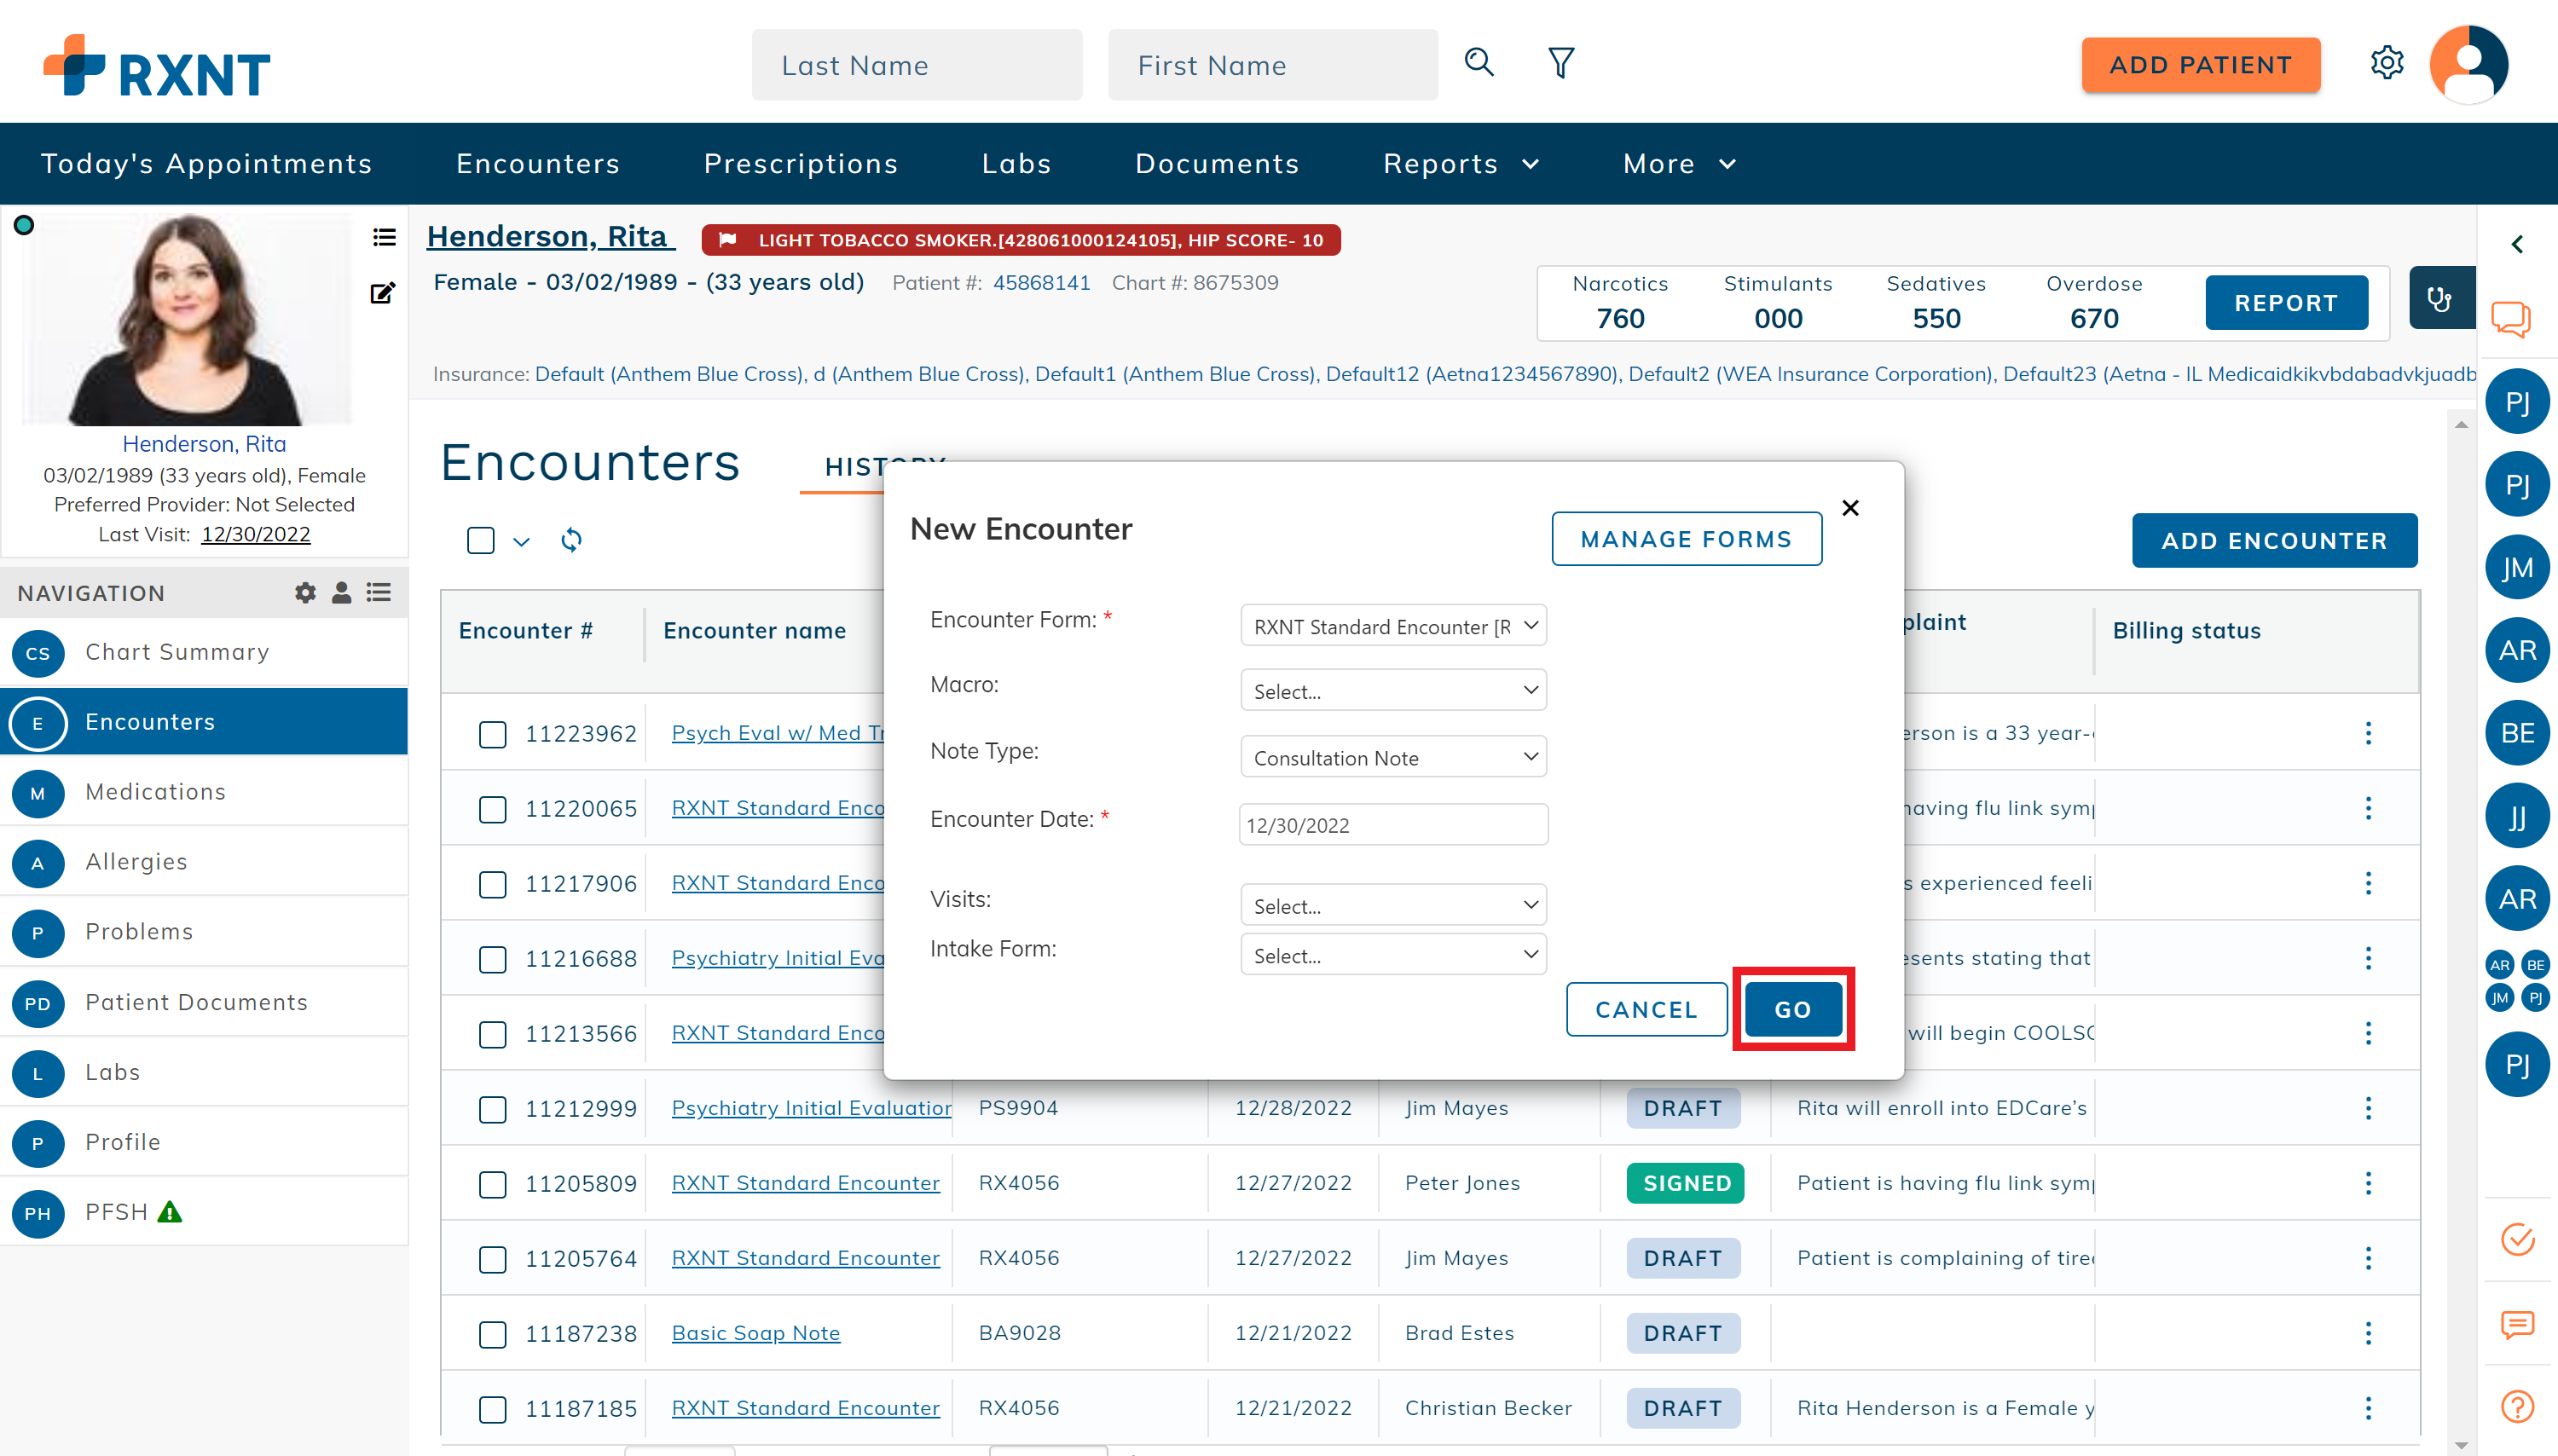2558x1456 pixels.
Task: Toggle the select-all encounters checkbox
Action: pyautogui.click(x=481, y=540)
